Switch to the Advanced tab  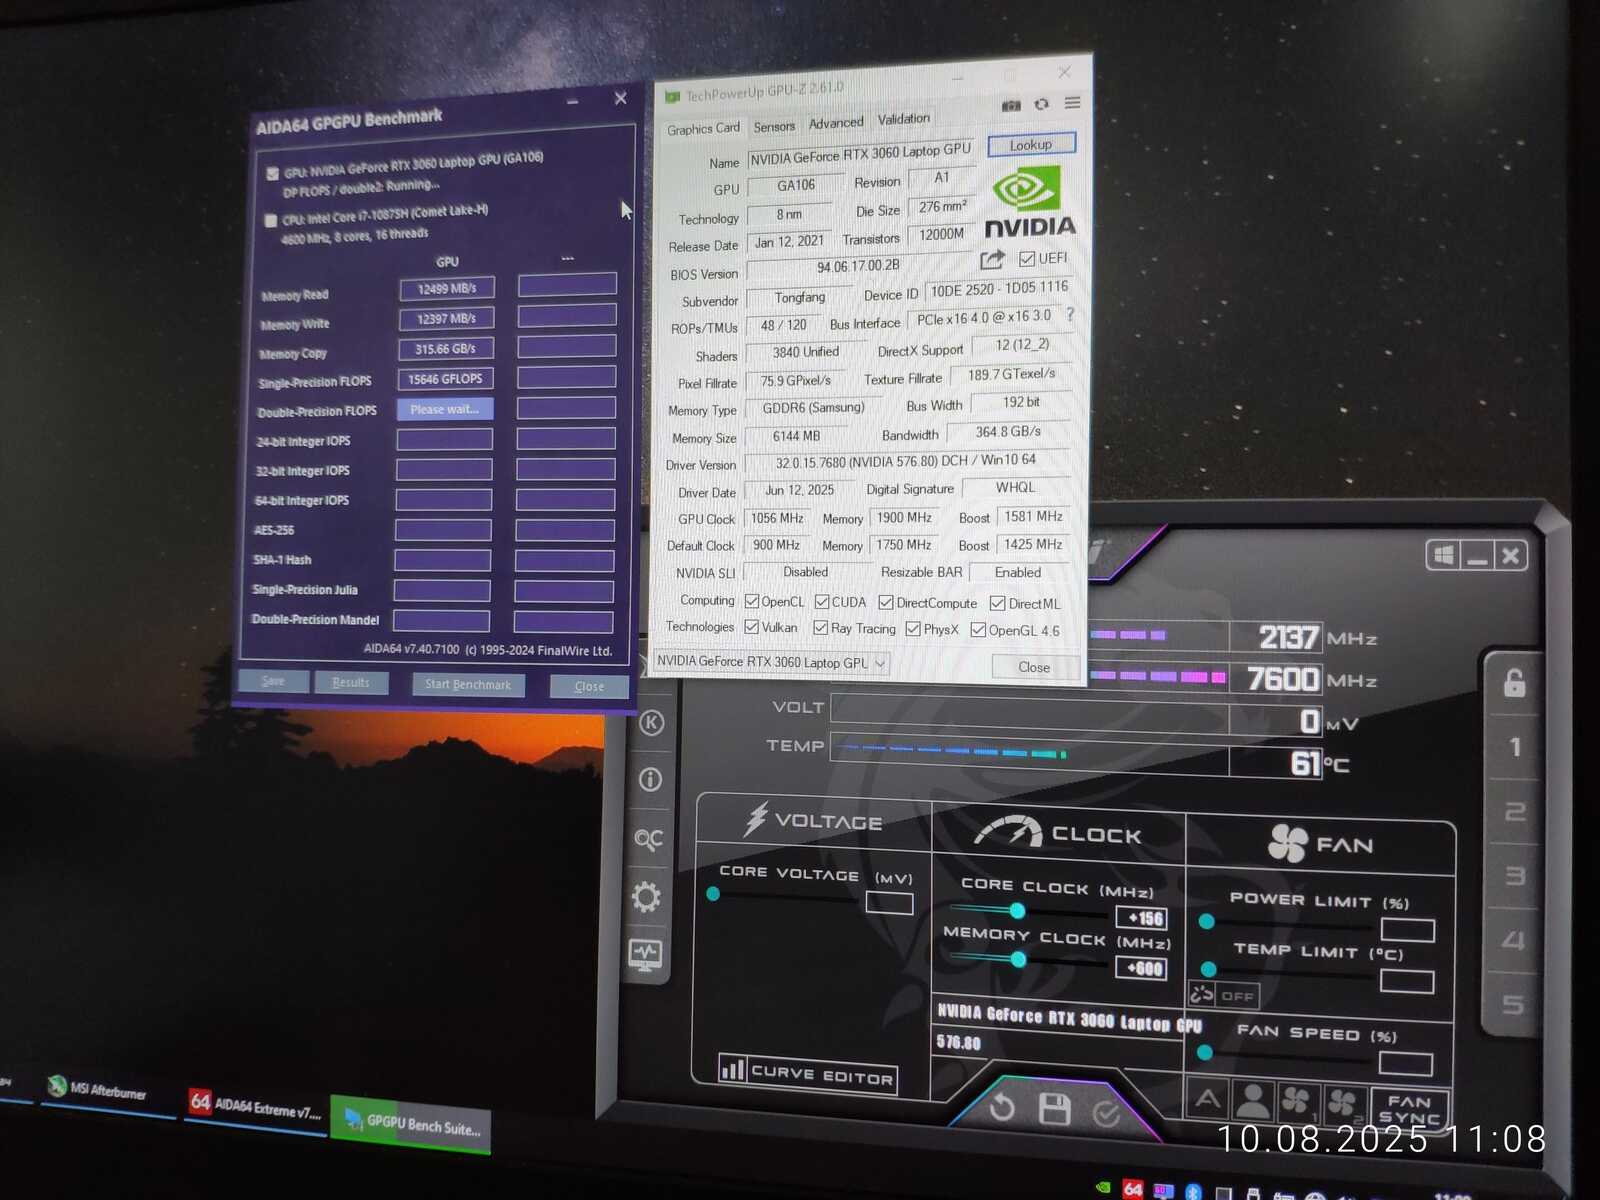click(836, 123)
